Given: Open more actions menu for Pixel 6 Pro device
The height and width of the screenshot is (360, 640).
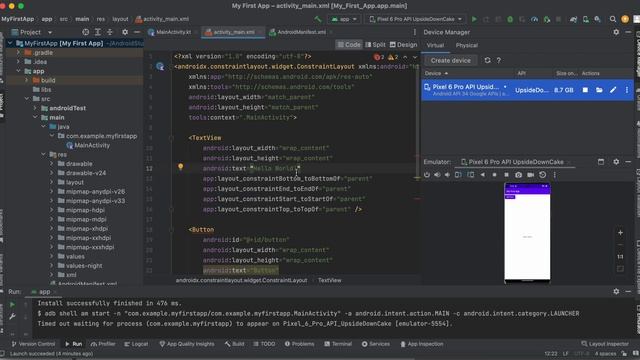Looking at the screenshot, I should 627,90.
